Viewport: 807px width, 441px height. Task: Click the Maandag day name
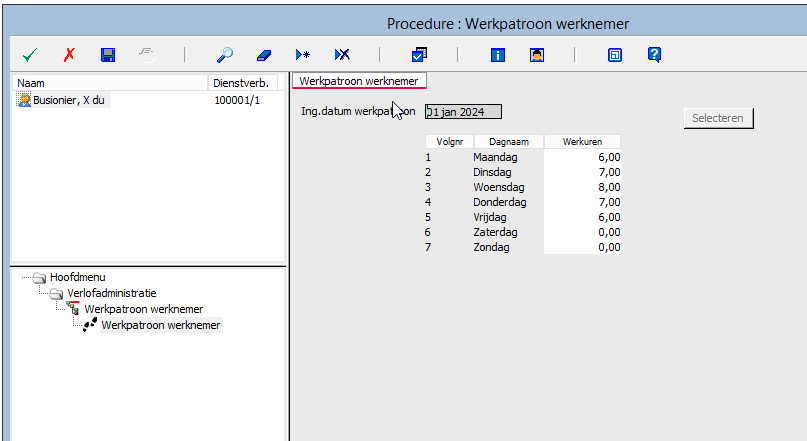495,157
